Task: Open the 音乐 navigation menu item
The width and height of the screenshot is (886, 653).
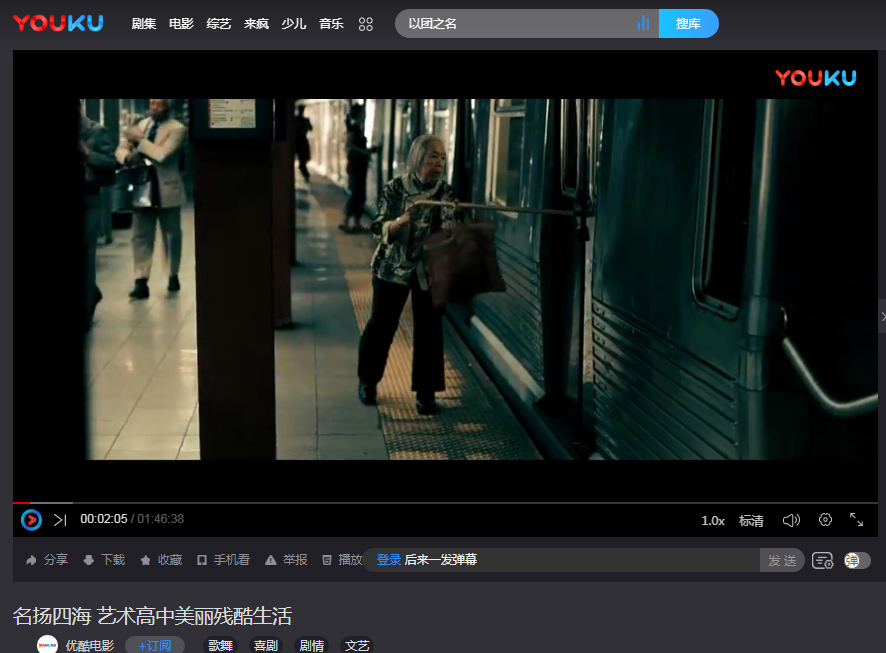Action: point(331,24)
